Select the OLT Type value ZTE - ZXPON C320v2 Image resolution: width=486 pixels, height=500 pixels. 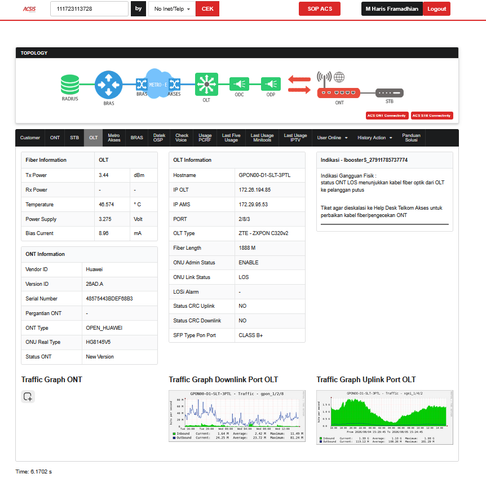[x=263, y=233]
